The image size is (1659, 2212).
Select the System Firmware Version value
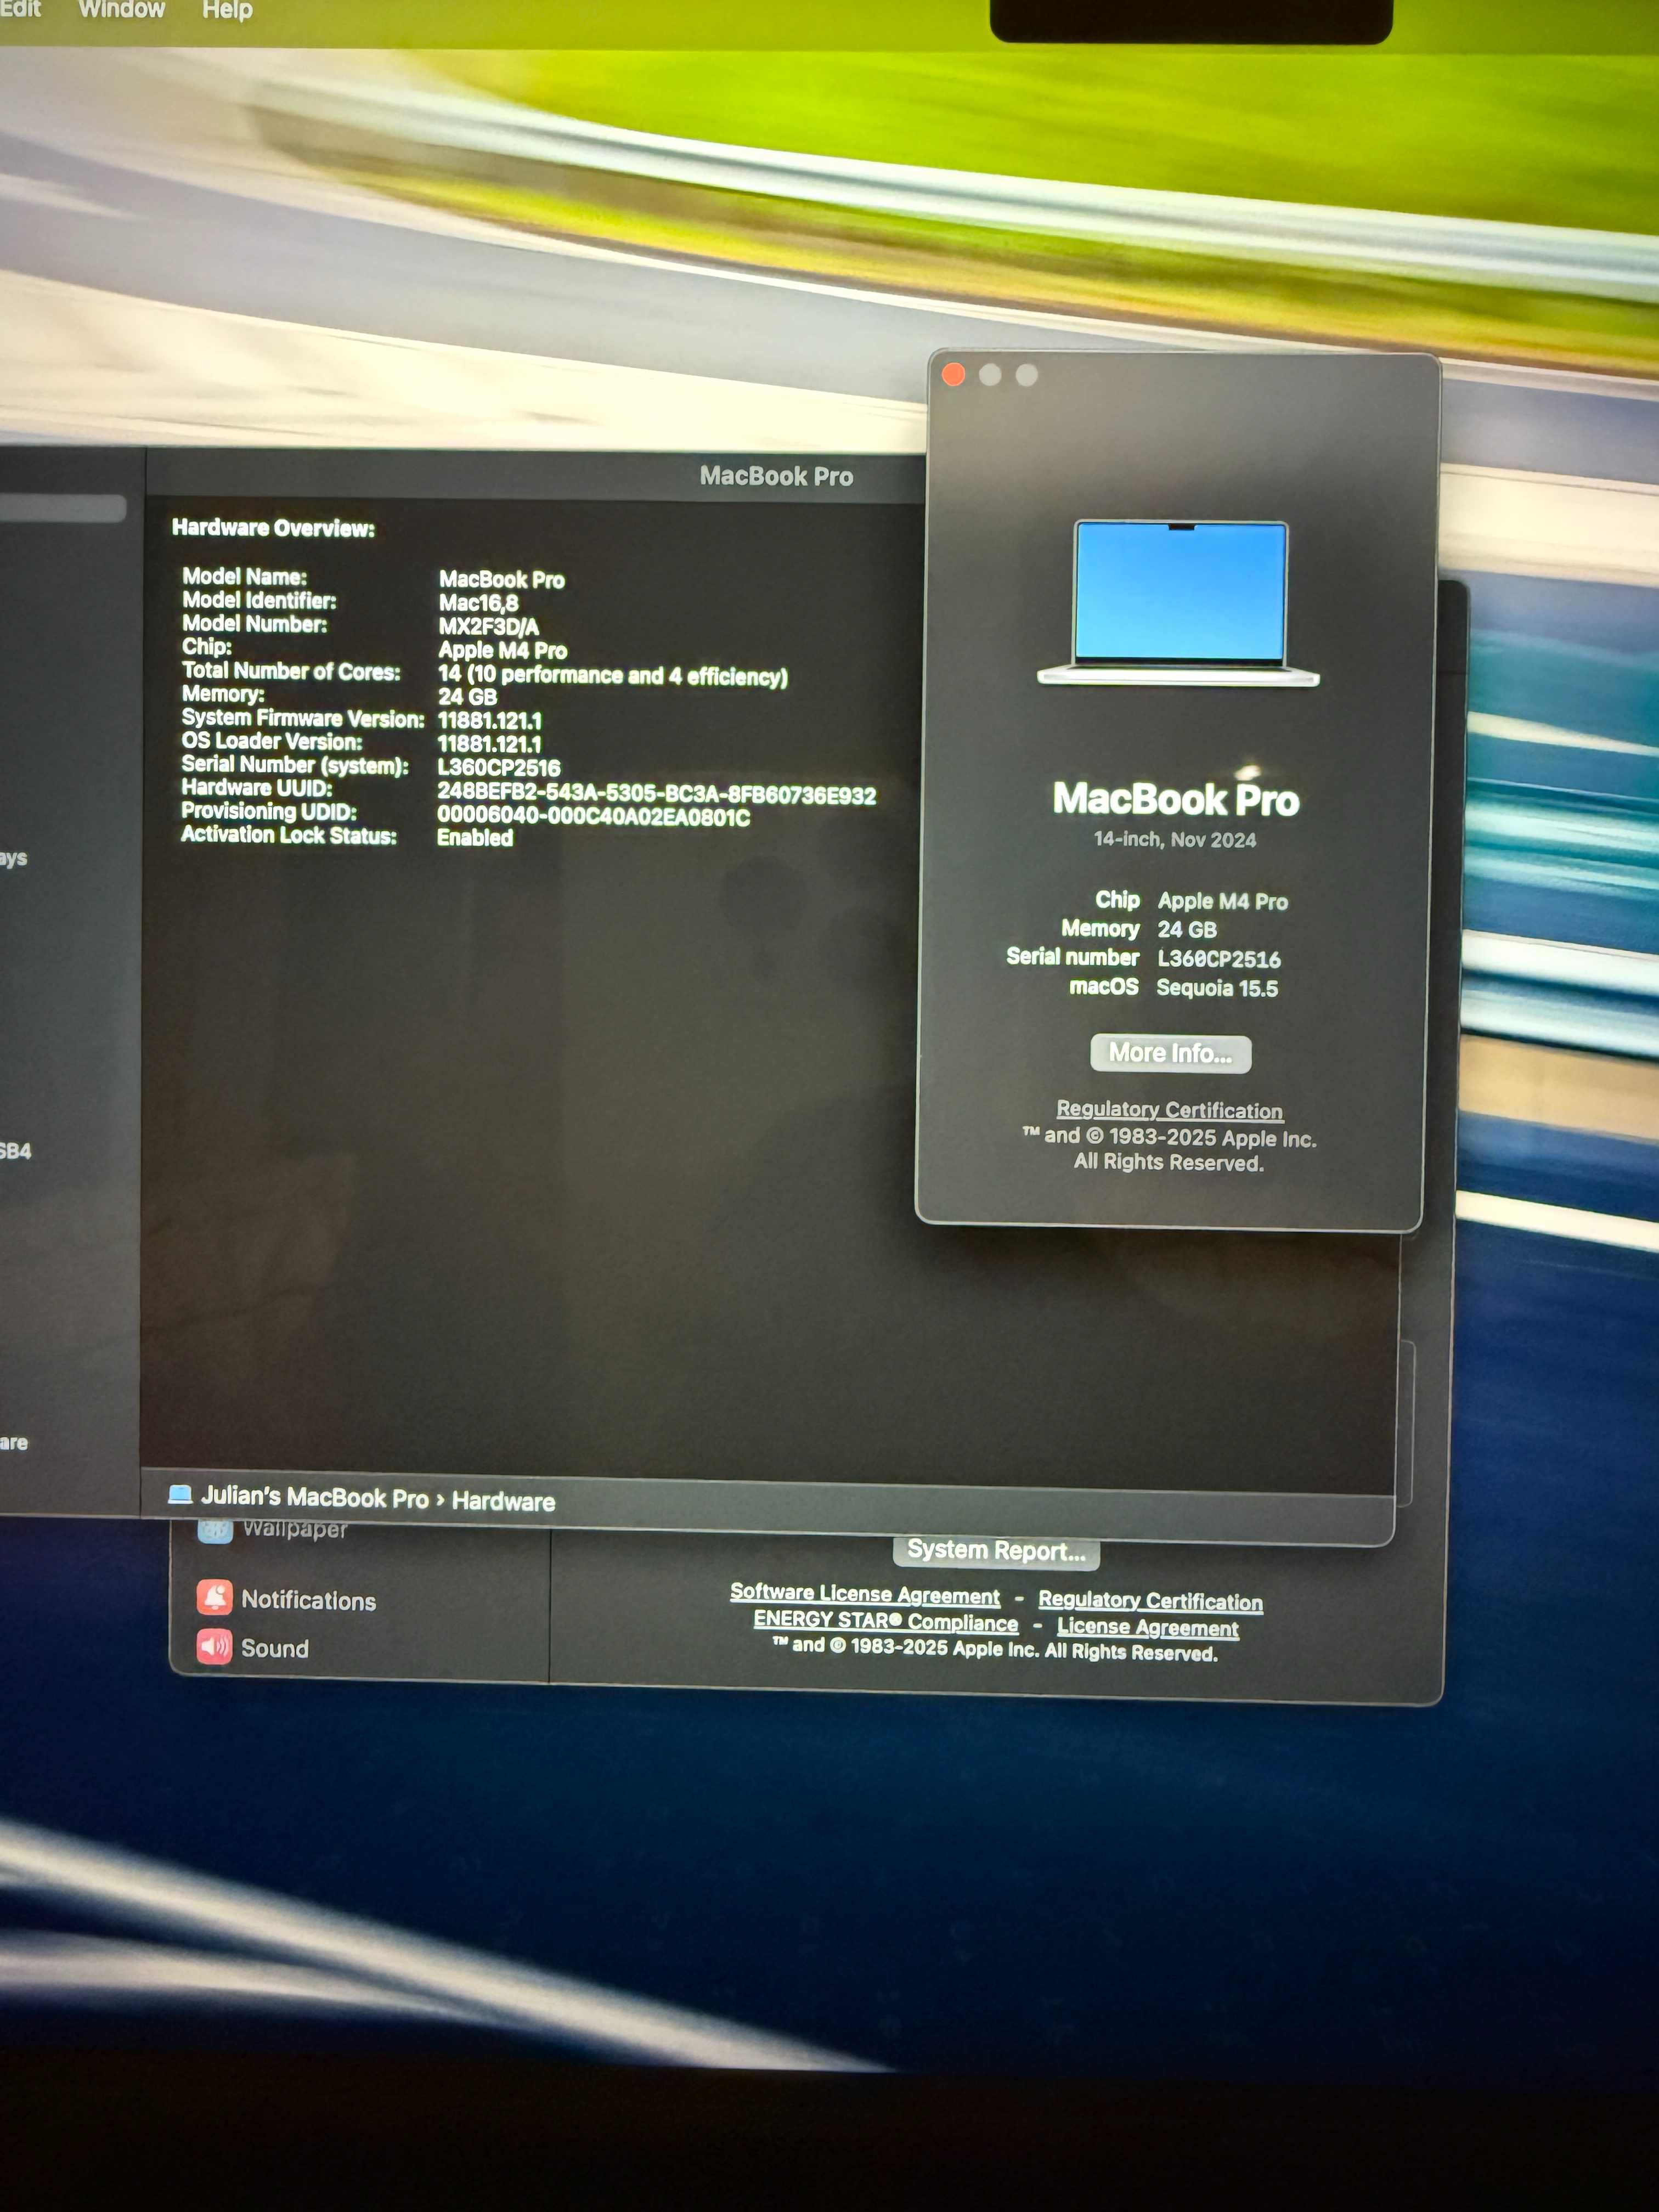(489, 721)
